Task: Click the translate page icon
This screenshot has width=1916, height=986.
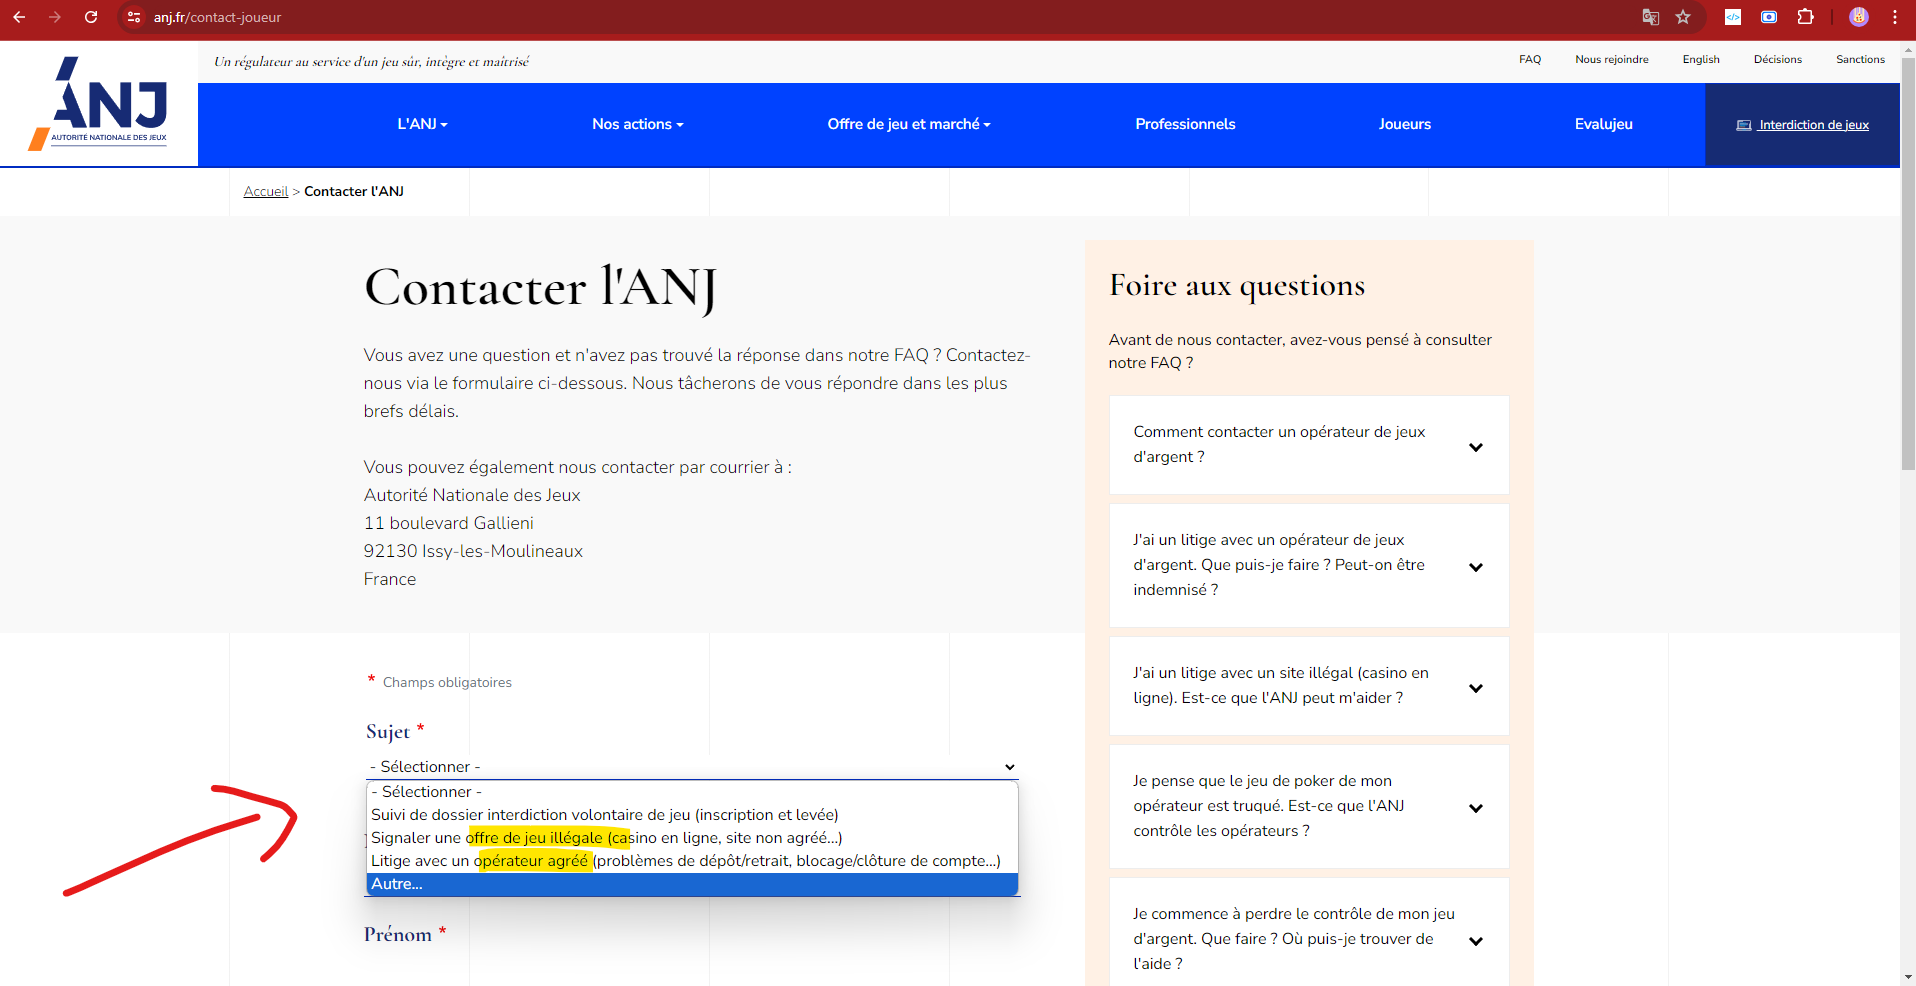Action: pos(1651,17)
